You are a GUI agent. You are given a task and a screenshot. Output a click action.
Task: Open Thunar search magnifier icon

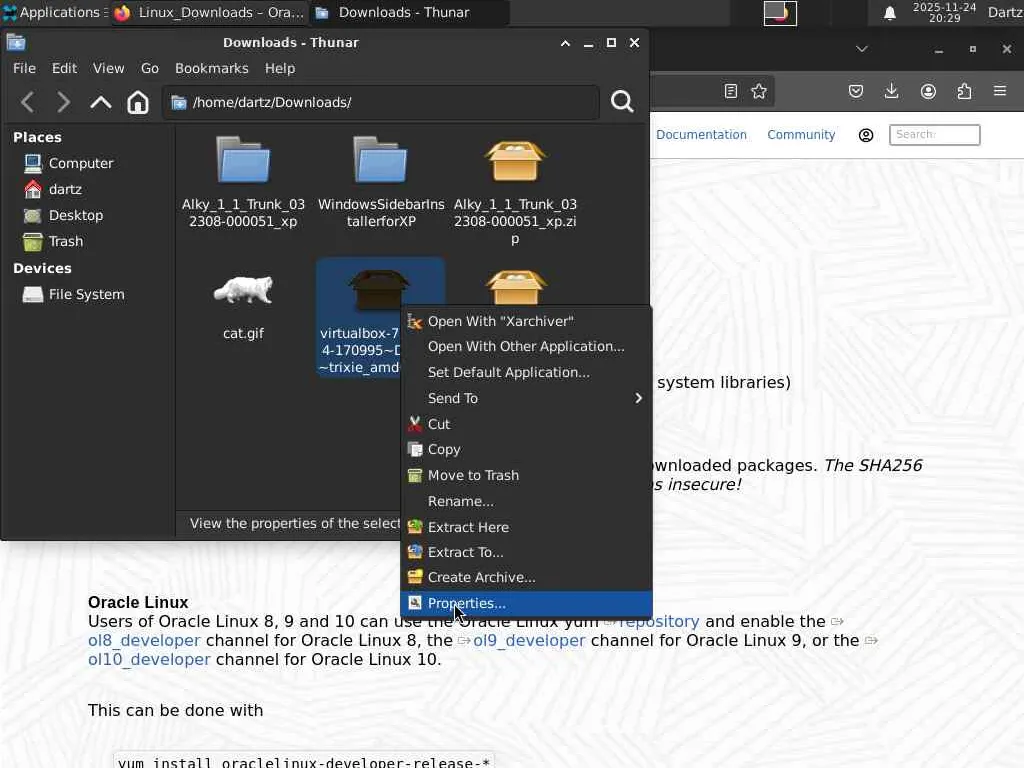click(x=622, y=101)
